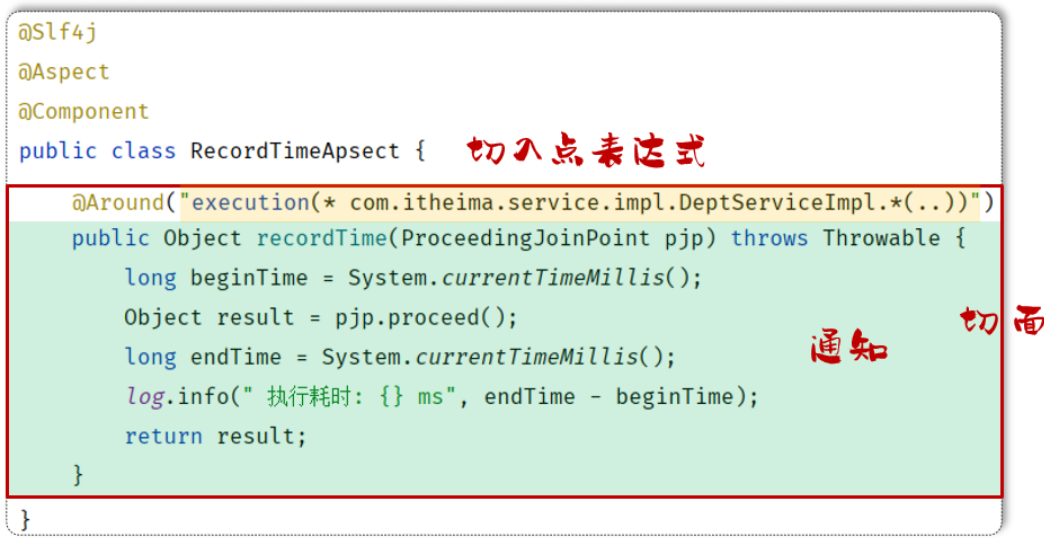Click the 'info' method call
Viewport: 1044px width, 538px height.
point(202,398)
